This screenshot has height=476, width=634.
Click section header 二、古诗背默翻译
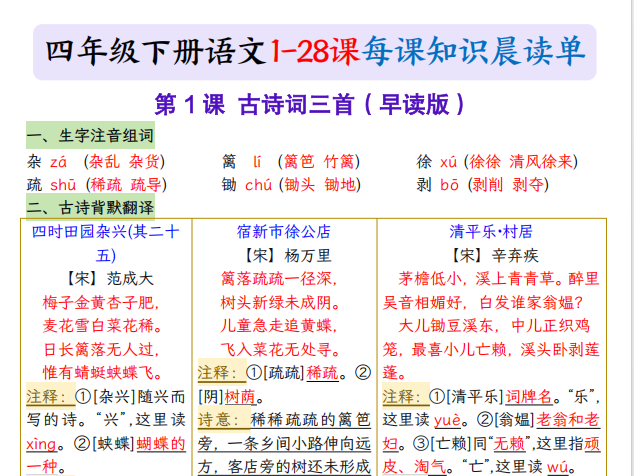[x=90, y=208]
